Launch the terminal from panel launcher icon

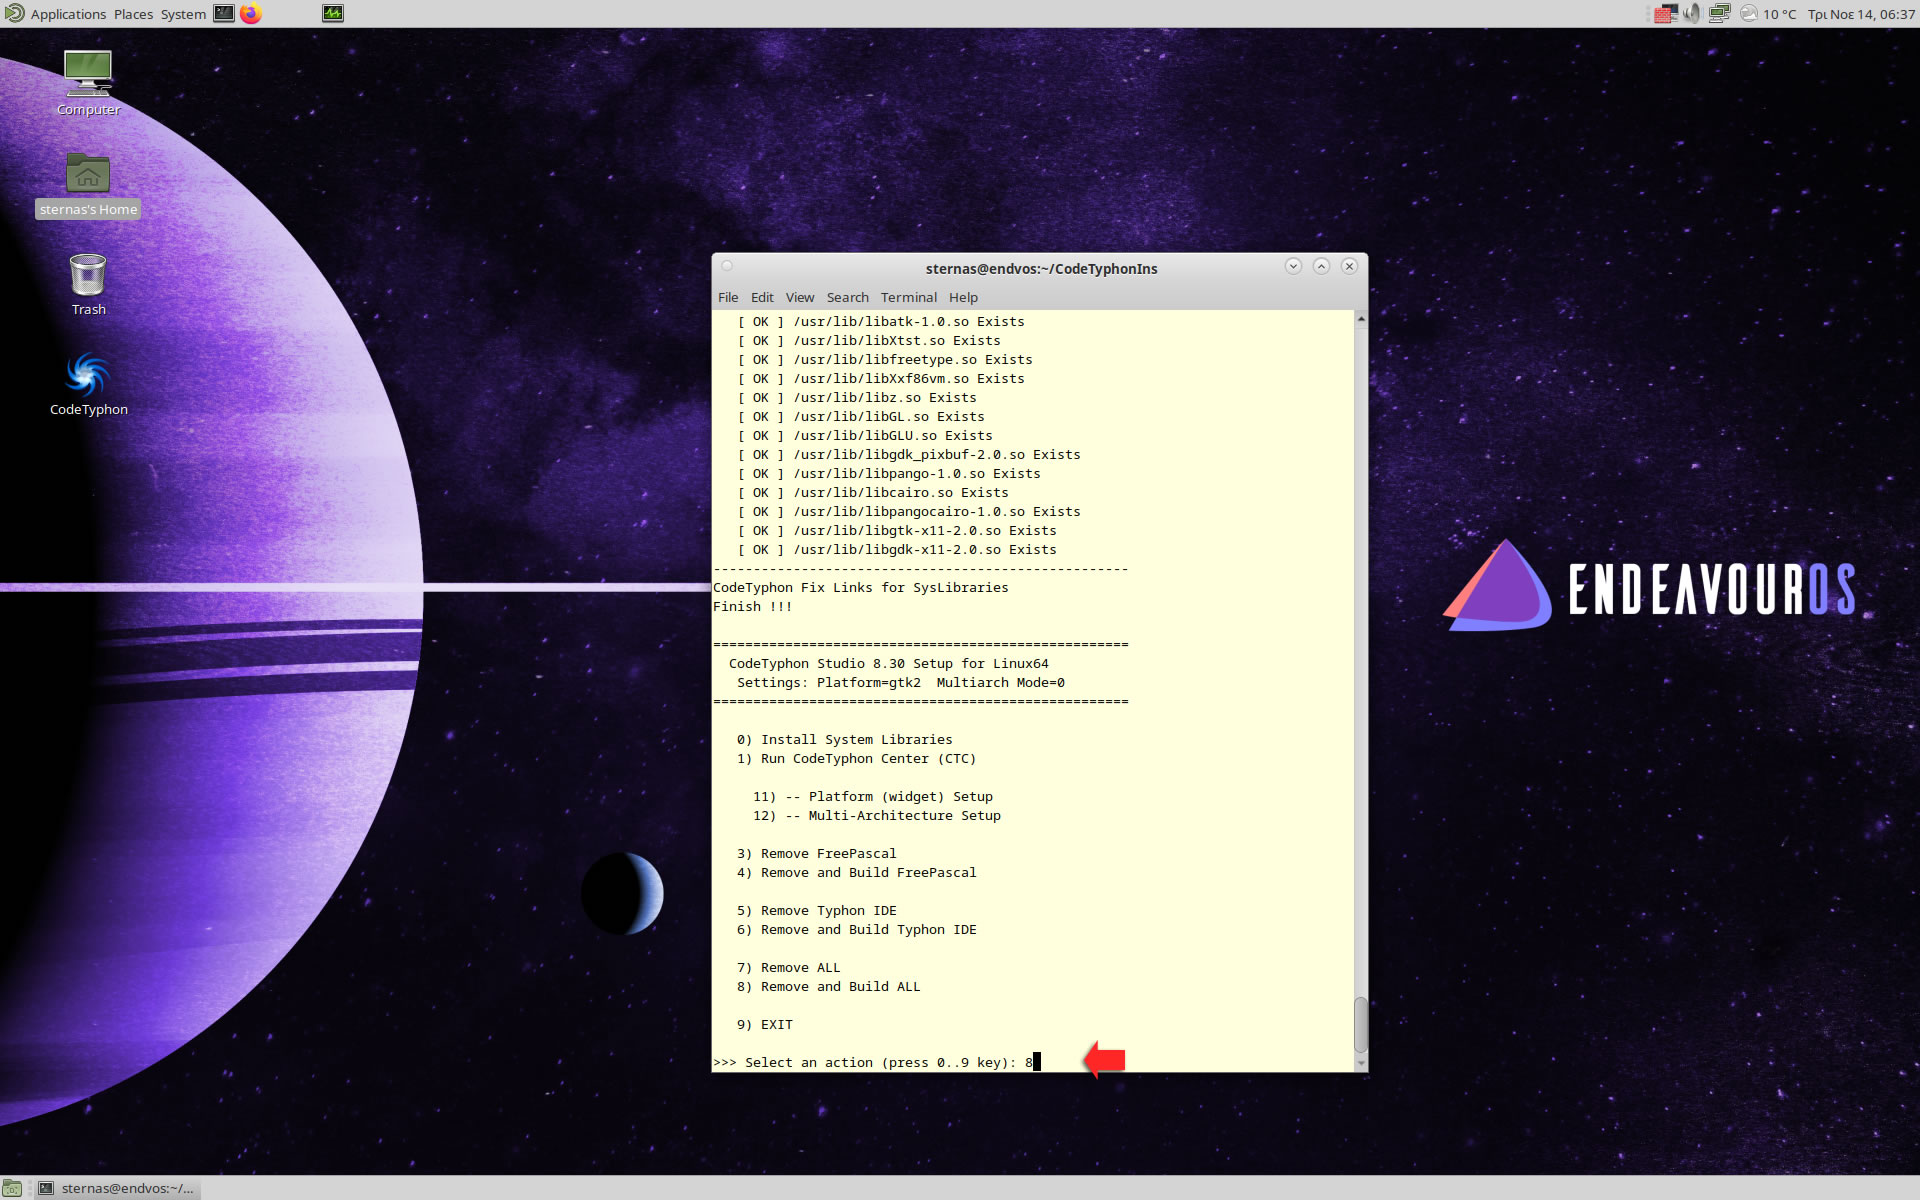[224, 14]
